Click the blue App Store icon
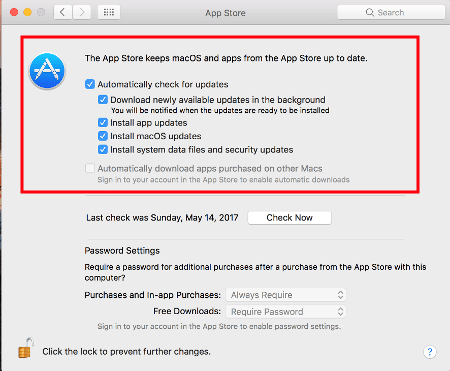 (47, 71)
